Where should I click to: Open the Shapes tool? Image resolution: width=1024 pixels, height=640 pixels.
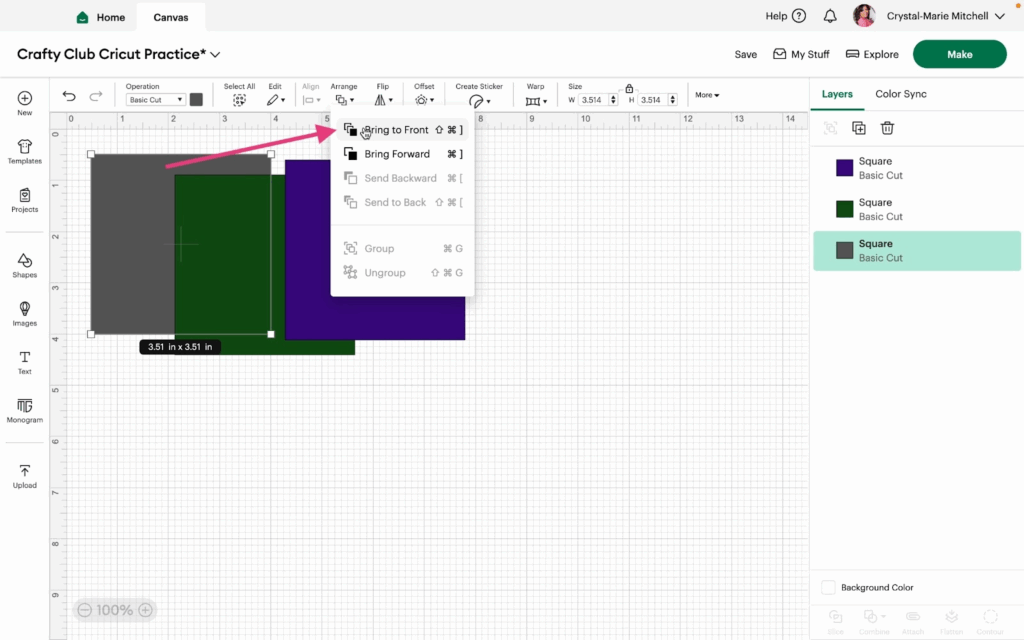(25, 261)
